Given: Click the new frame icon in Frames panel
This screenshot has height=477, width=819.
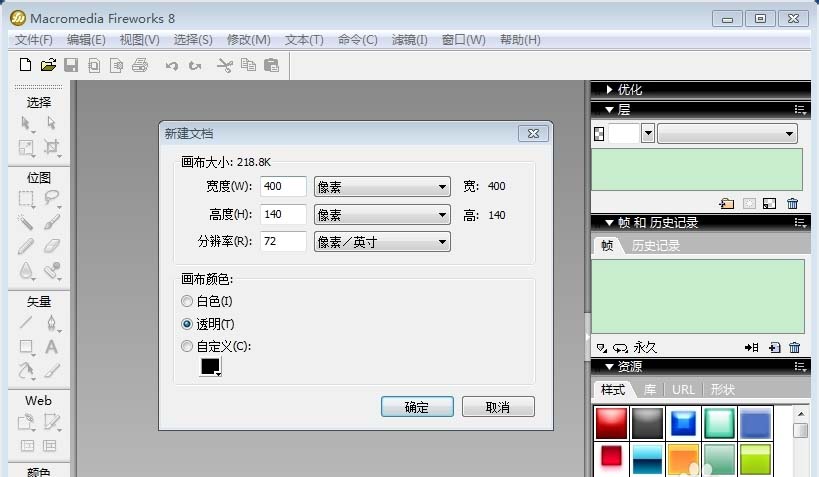Looking at the screenshot, I should coord(775,347).
